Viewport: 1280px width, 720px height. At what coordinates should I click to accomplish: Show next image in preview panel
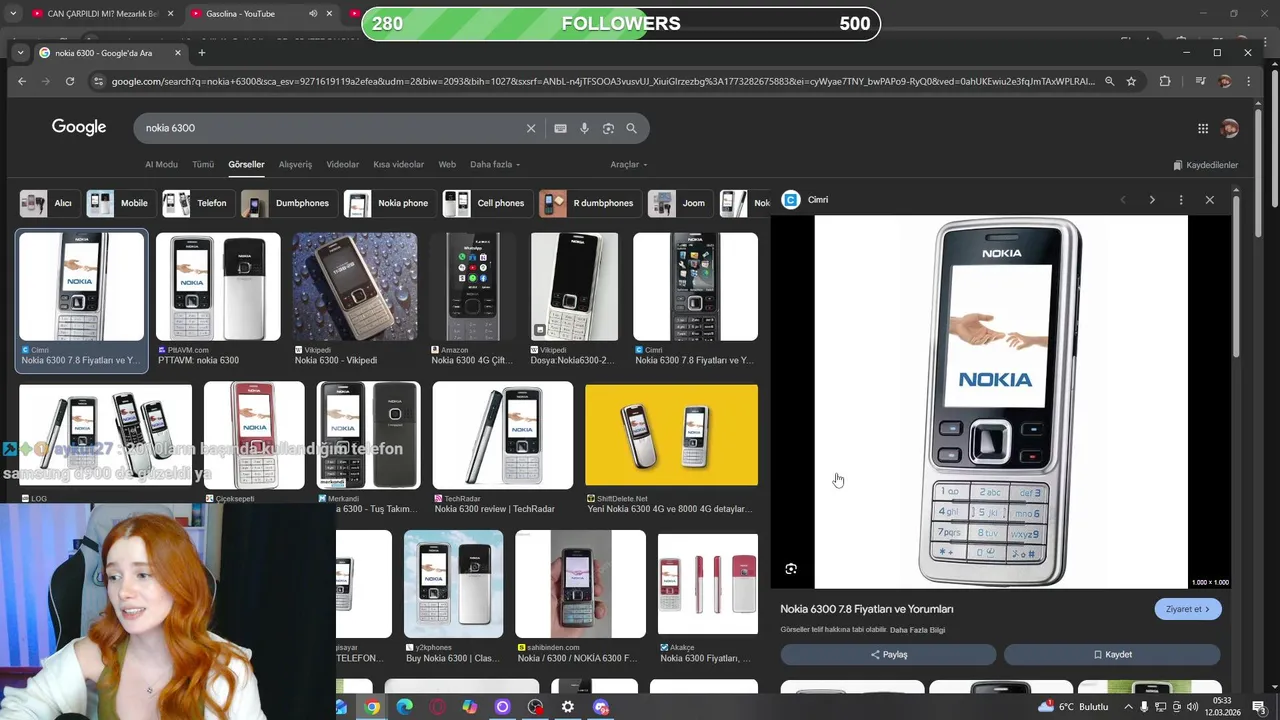coord(1152,200)
